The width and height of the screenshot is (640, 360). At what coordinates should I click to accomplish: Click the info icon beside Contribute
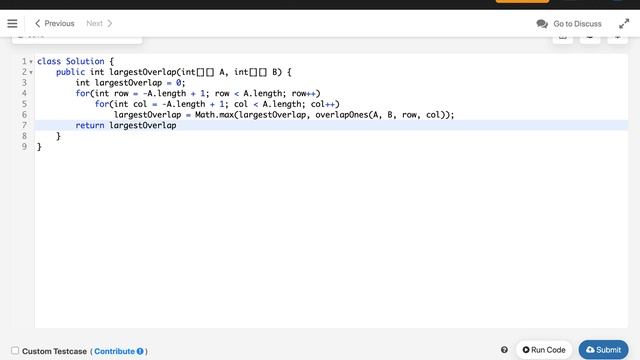coord(140,351)
